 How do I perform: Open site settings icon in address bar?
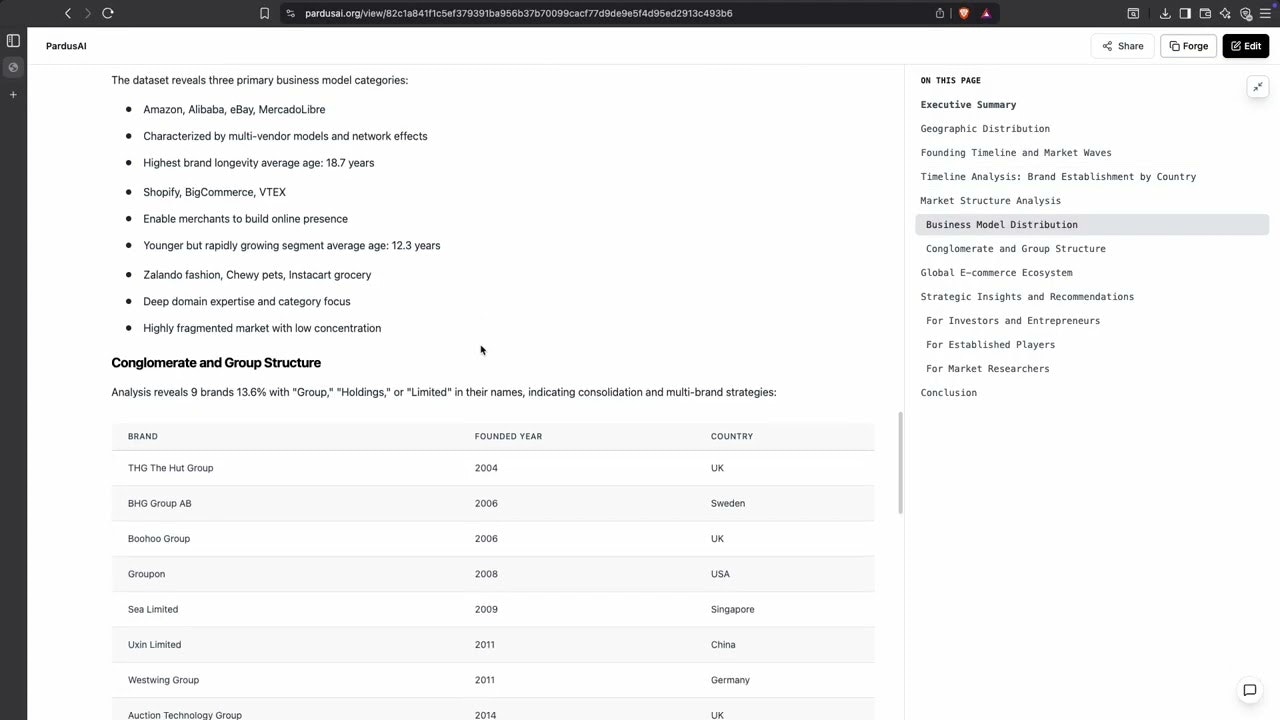point(290,13)
